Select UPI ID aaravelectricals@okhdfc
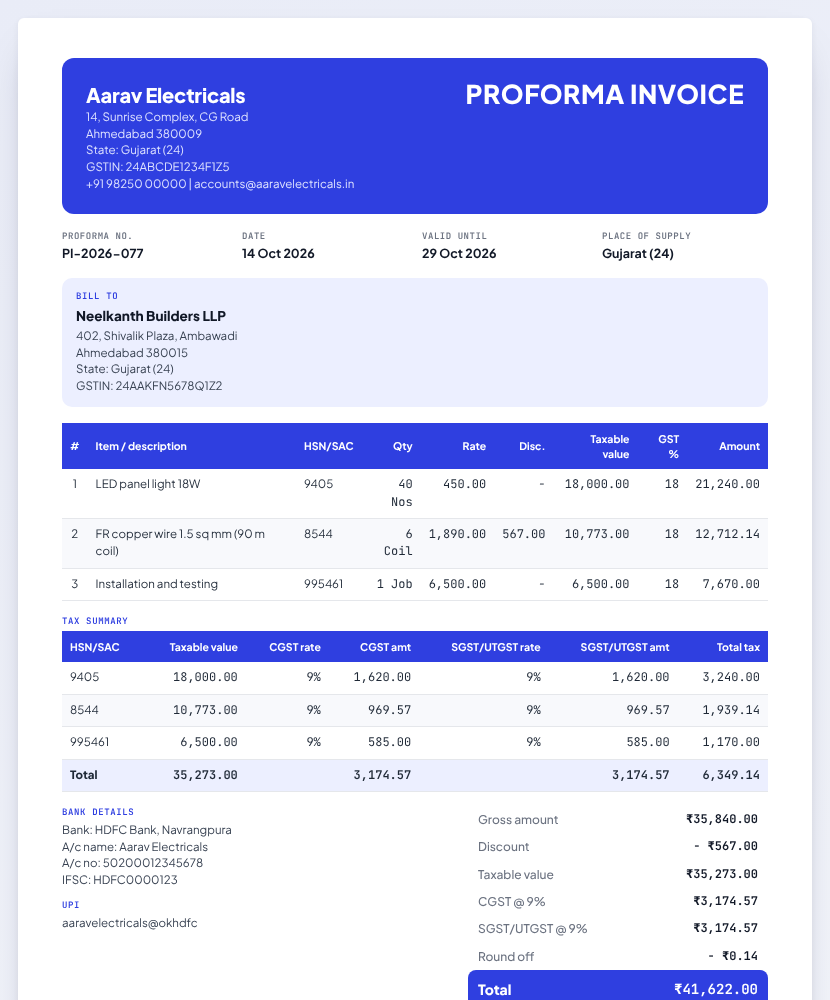The height and width of the screenshot is (1000, 830). (x=130, y=923)
